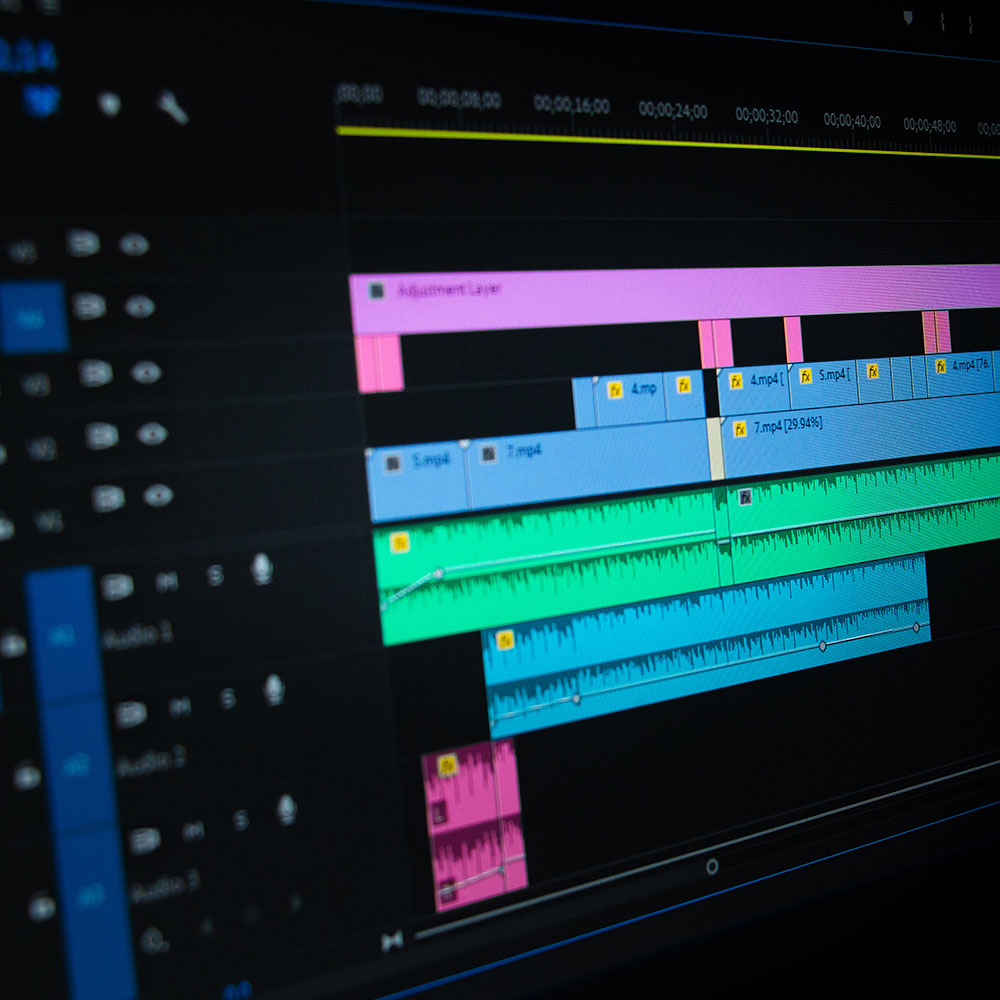This screenshot has height=1000, width=1000.
Task: Enable voice-over record on Audio 1
Action: 261,569
